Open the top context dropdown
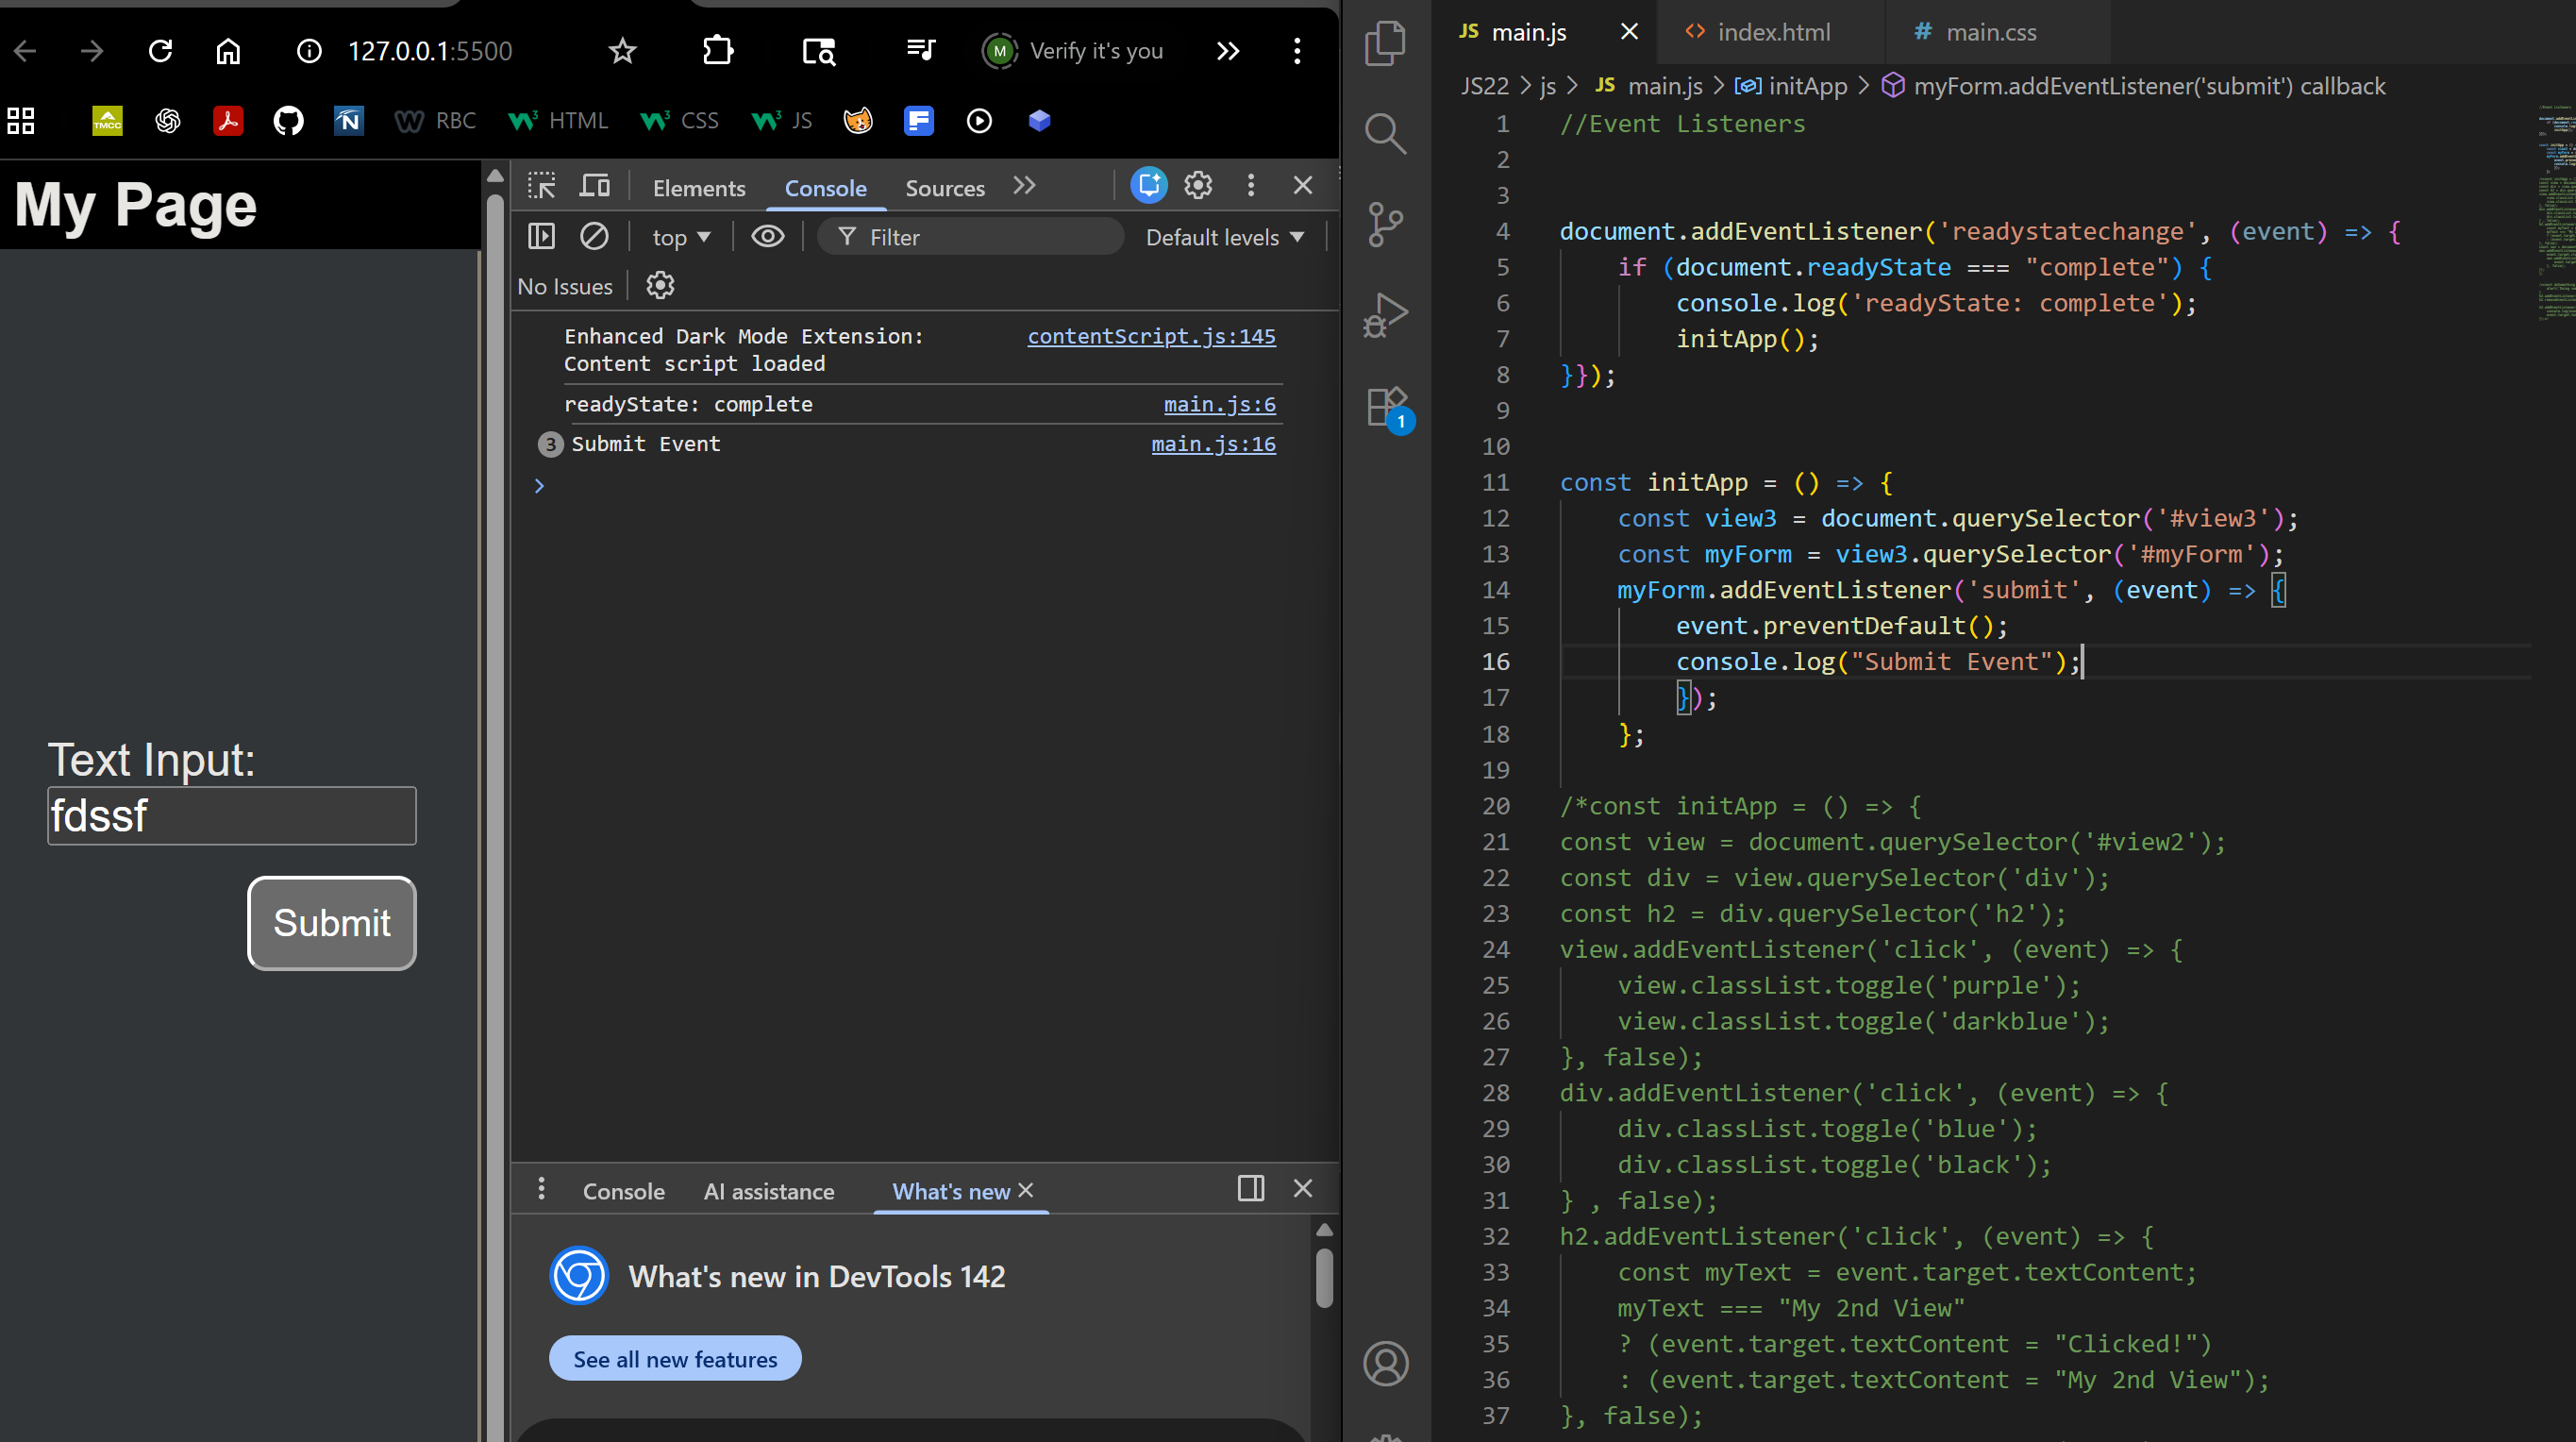2576x1442 pixels. pos(681,238)
